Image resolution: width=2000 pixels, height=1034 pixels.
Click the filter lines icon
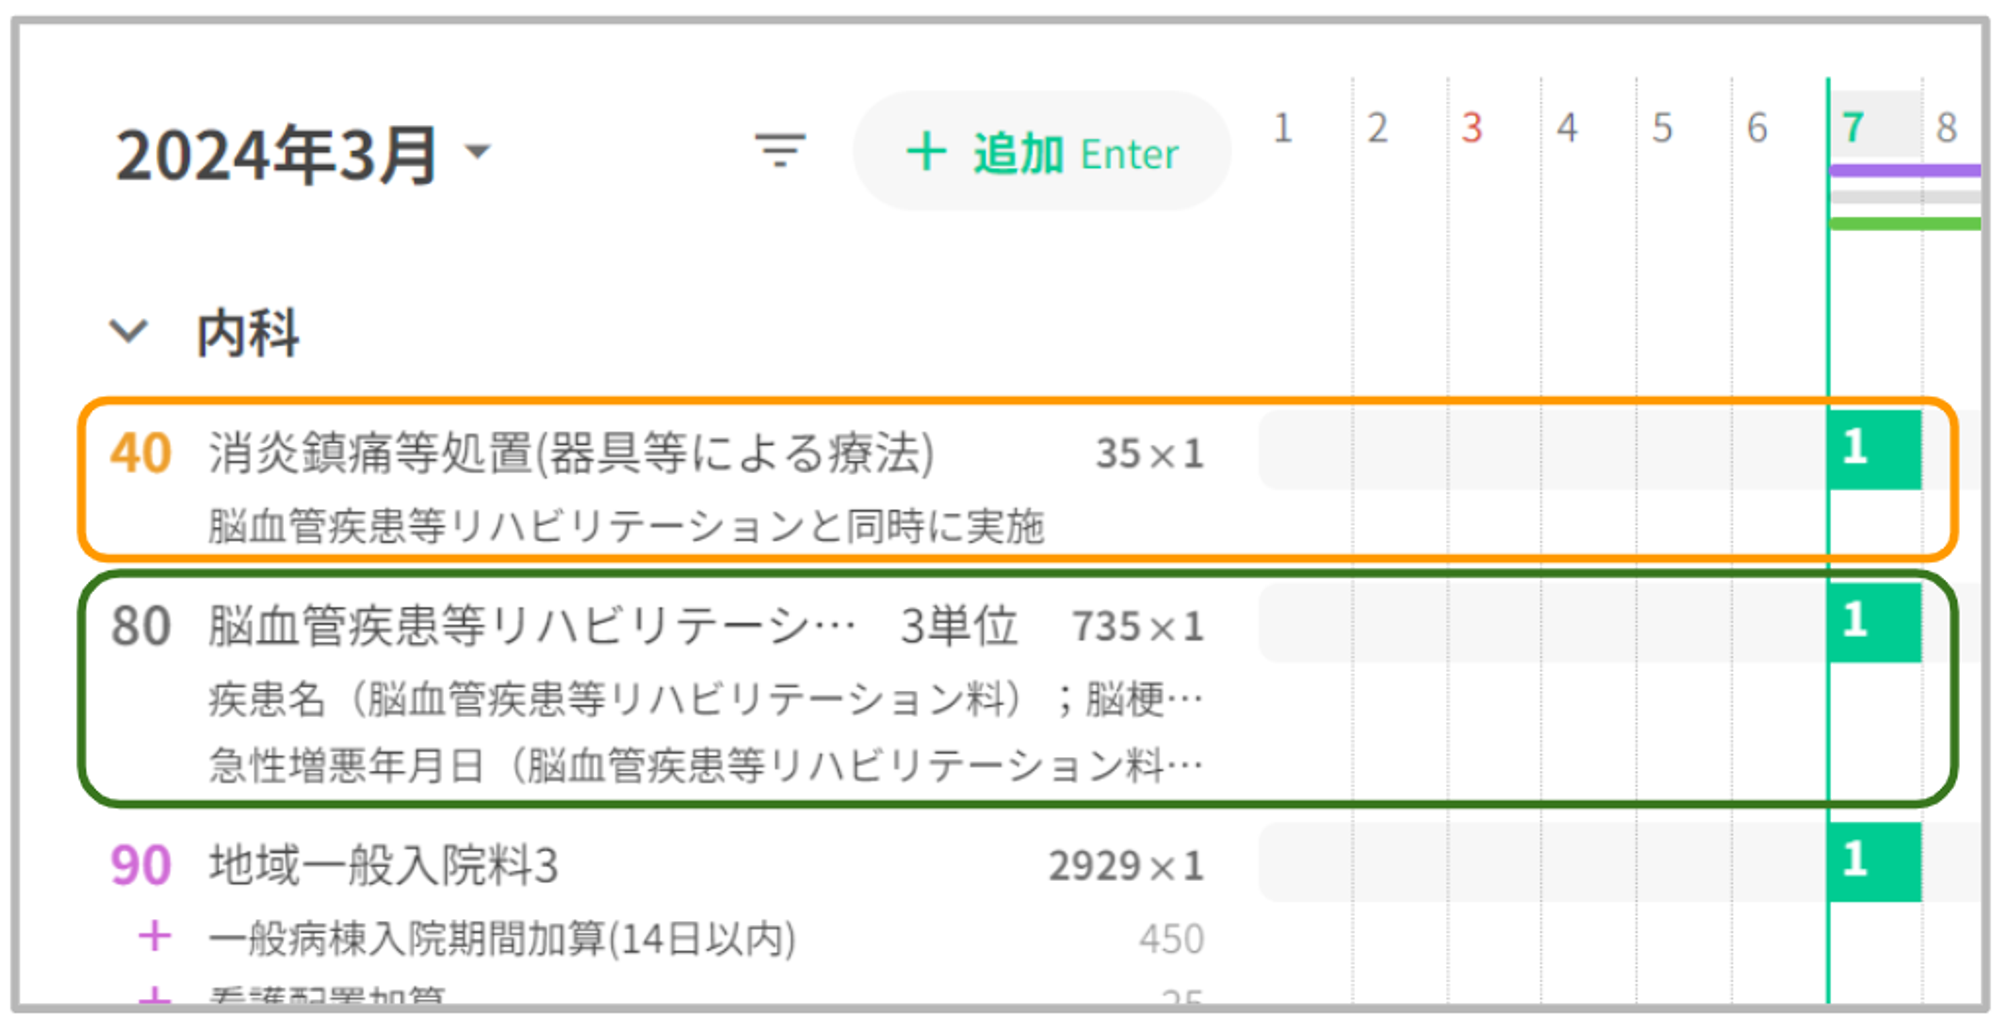click(x=780, y=152)
